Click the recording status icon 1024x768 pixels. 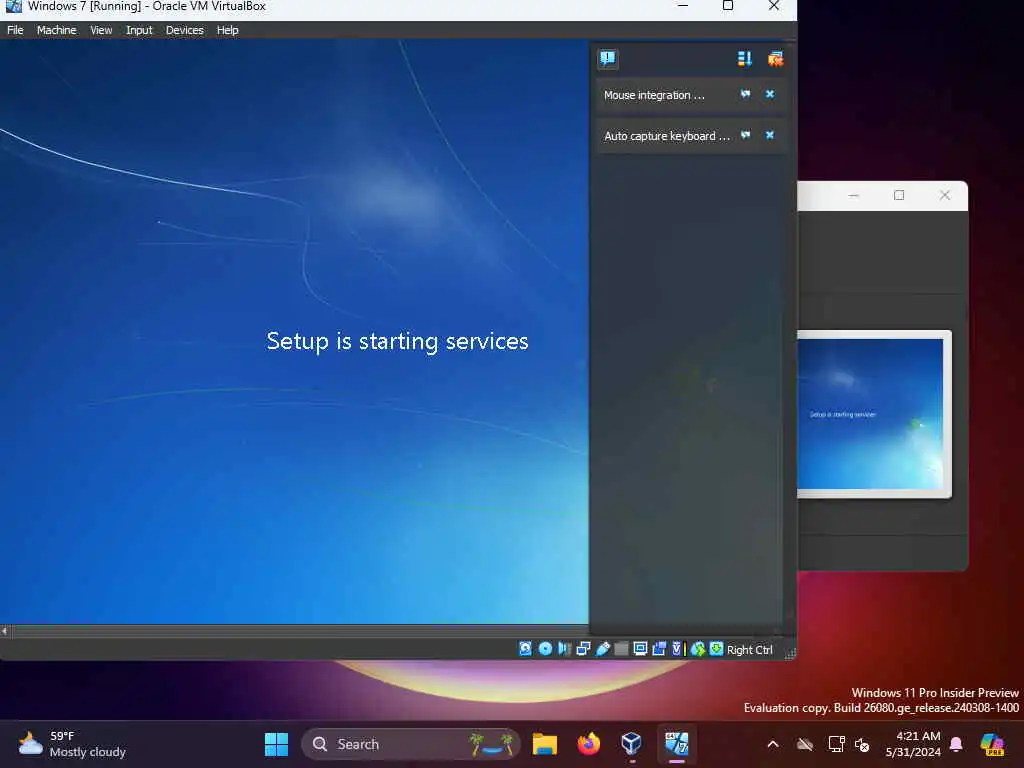pyautogui.click(x=659, y=648)
